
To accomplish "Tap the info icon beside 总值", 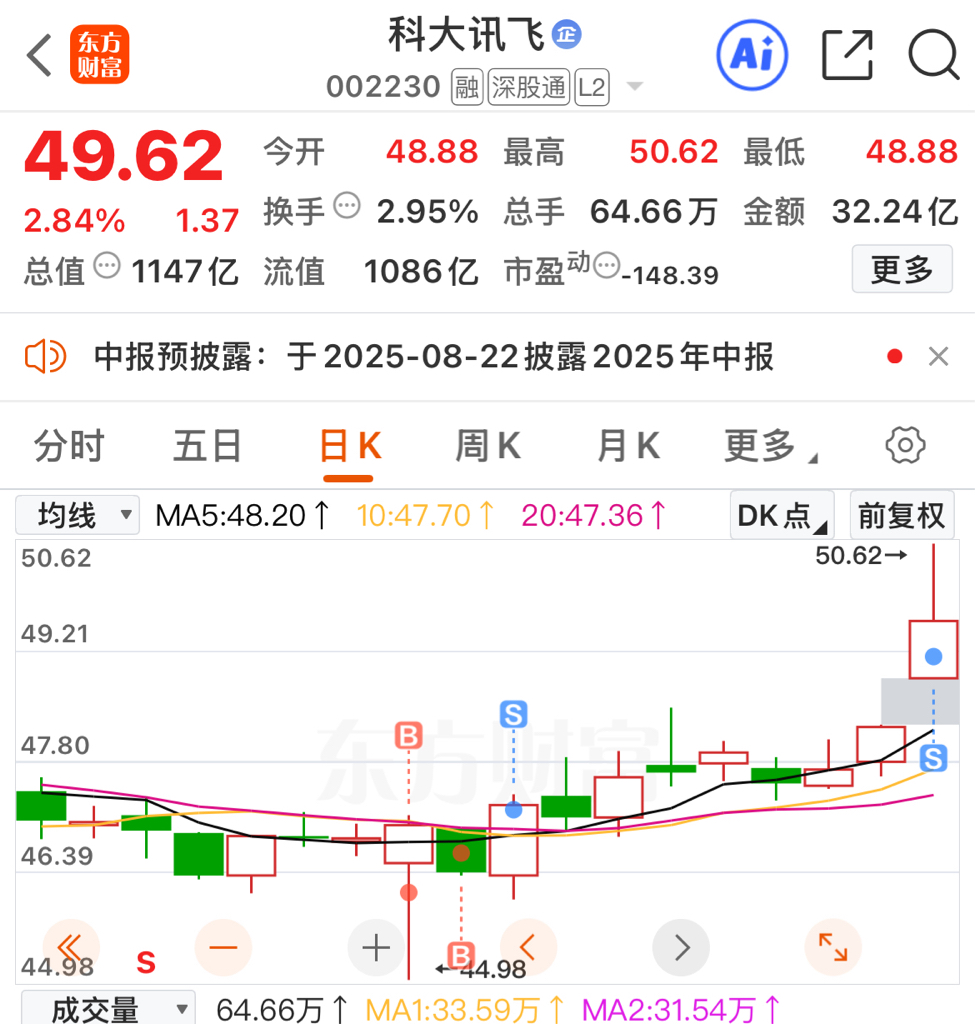I will pos(107,265).
